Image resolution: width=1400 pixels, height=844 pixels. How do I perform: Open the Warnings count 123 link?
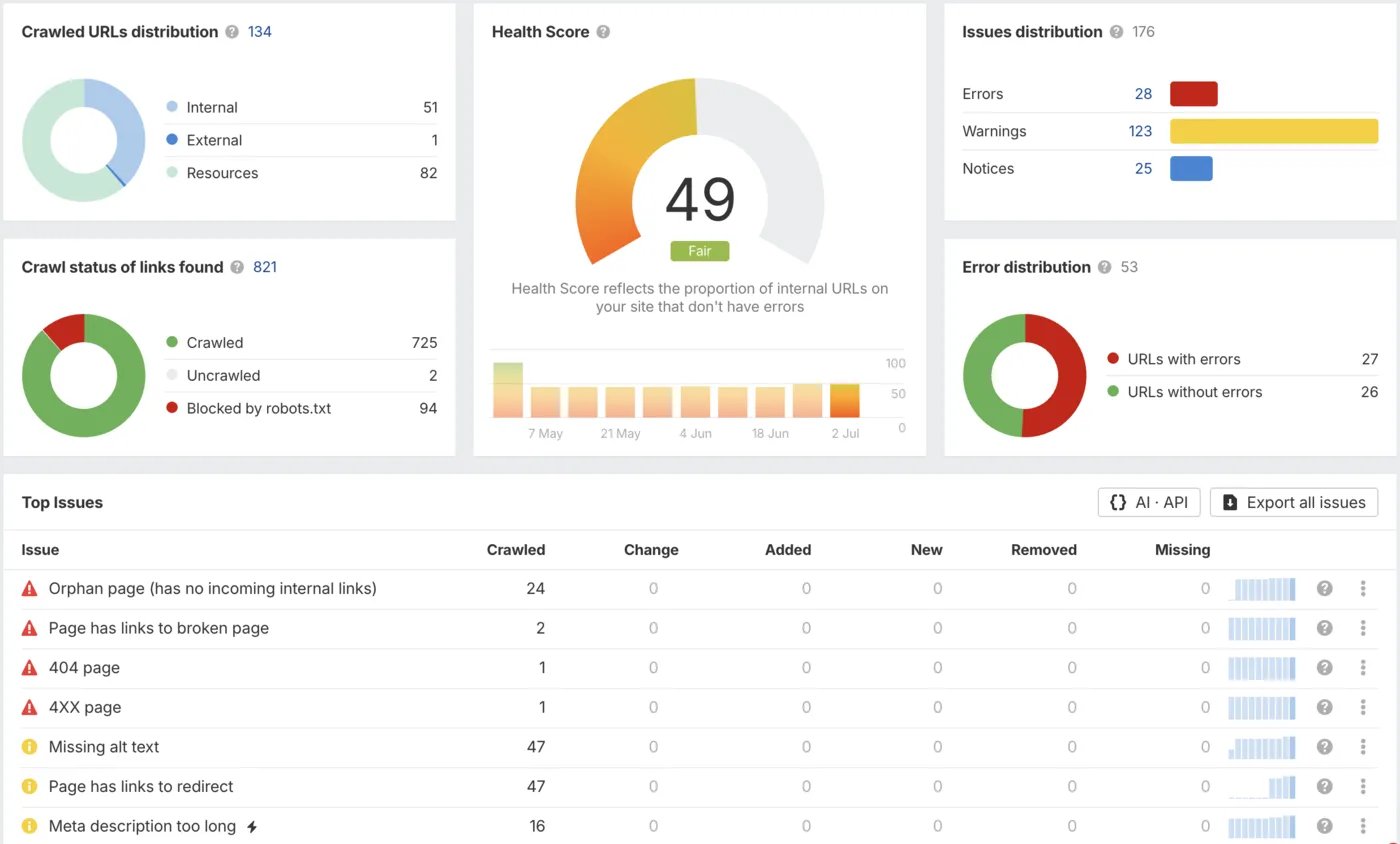(1140, 131)
